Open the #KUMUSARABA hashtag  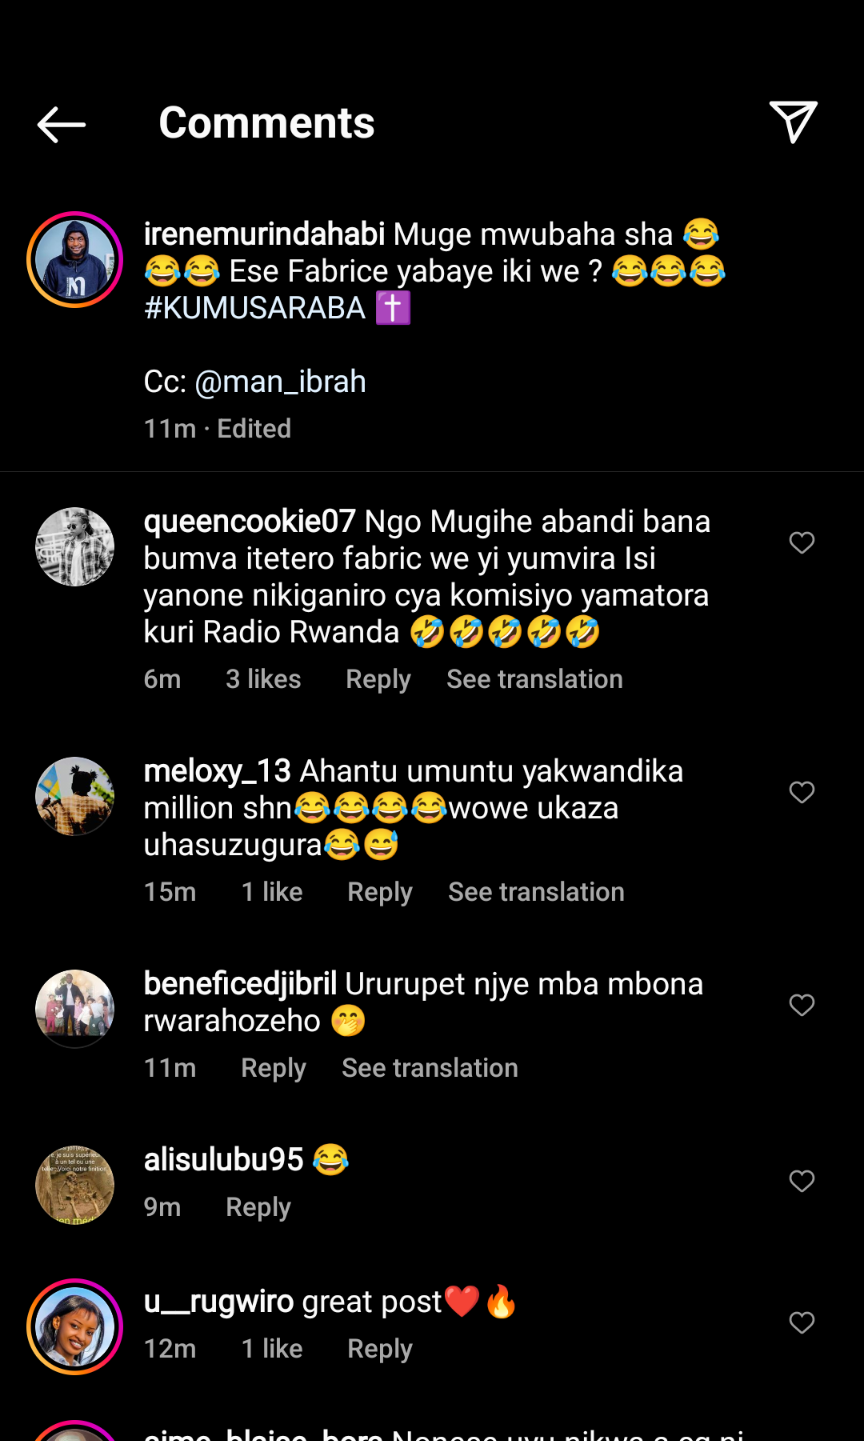coord(255,308)
